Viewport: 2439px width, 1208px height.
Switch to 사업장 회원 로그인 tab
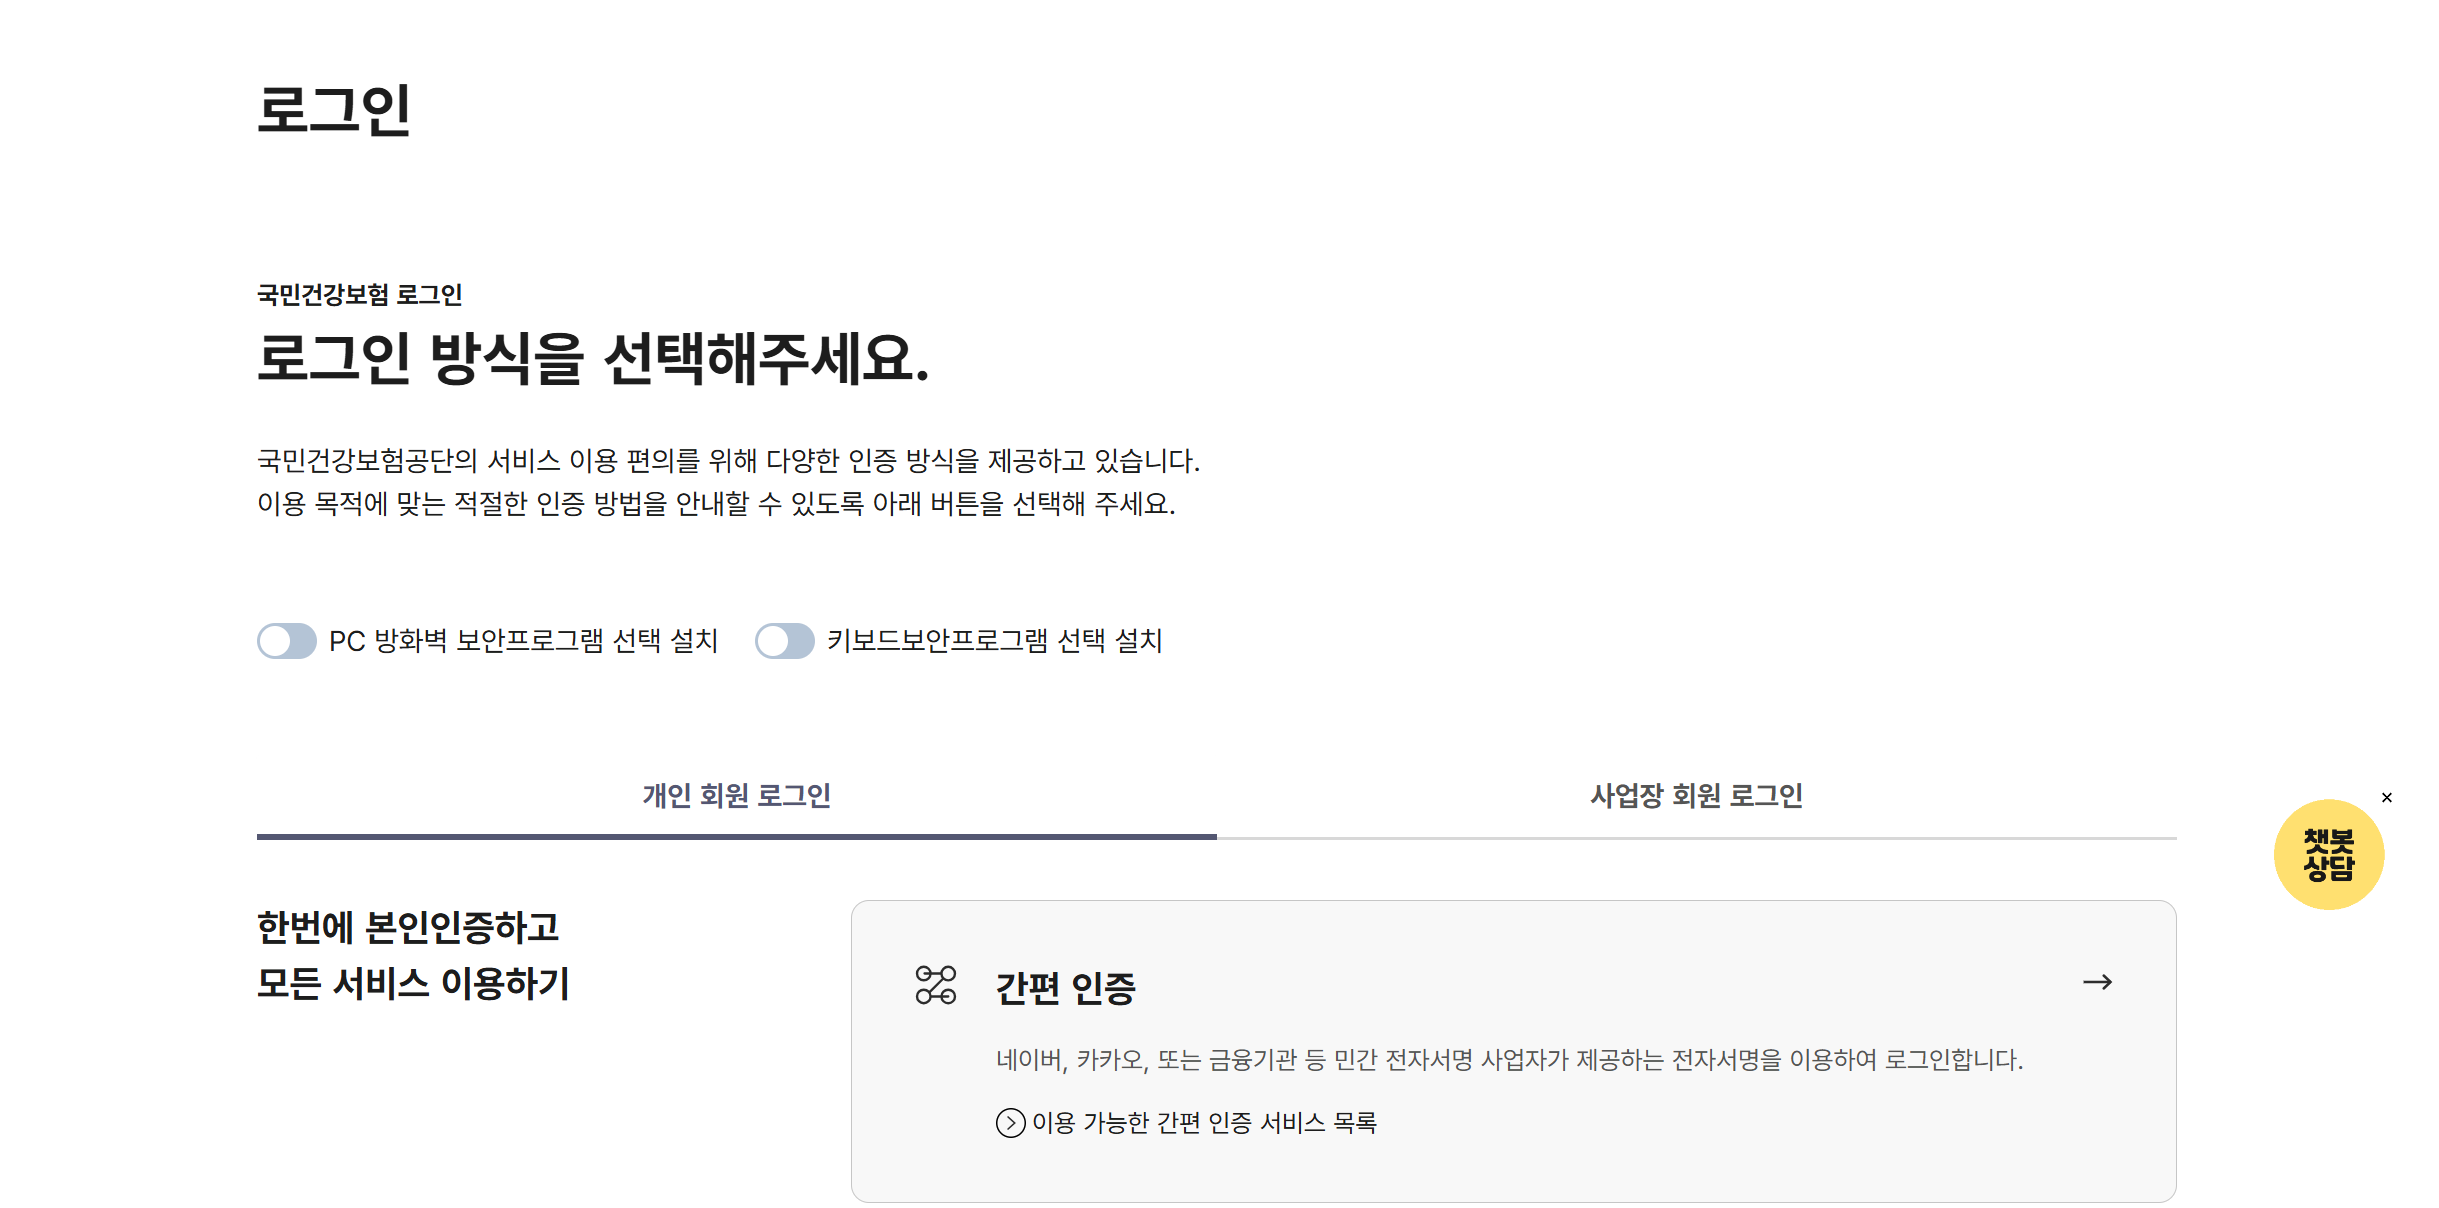click(1697, 796)
